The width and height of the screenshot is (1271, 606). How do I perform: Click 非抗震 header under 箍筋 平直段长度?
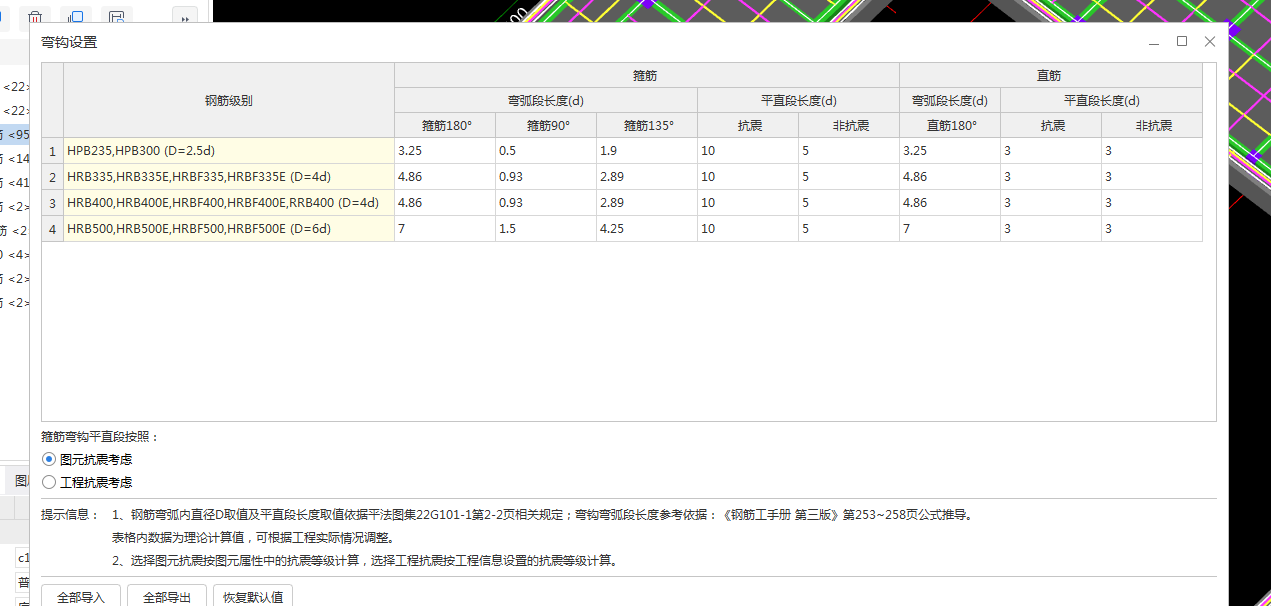tap(849, 126)
